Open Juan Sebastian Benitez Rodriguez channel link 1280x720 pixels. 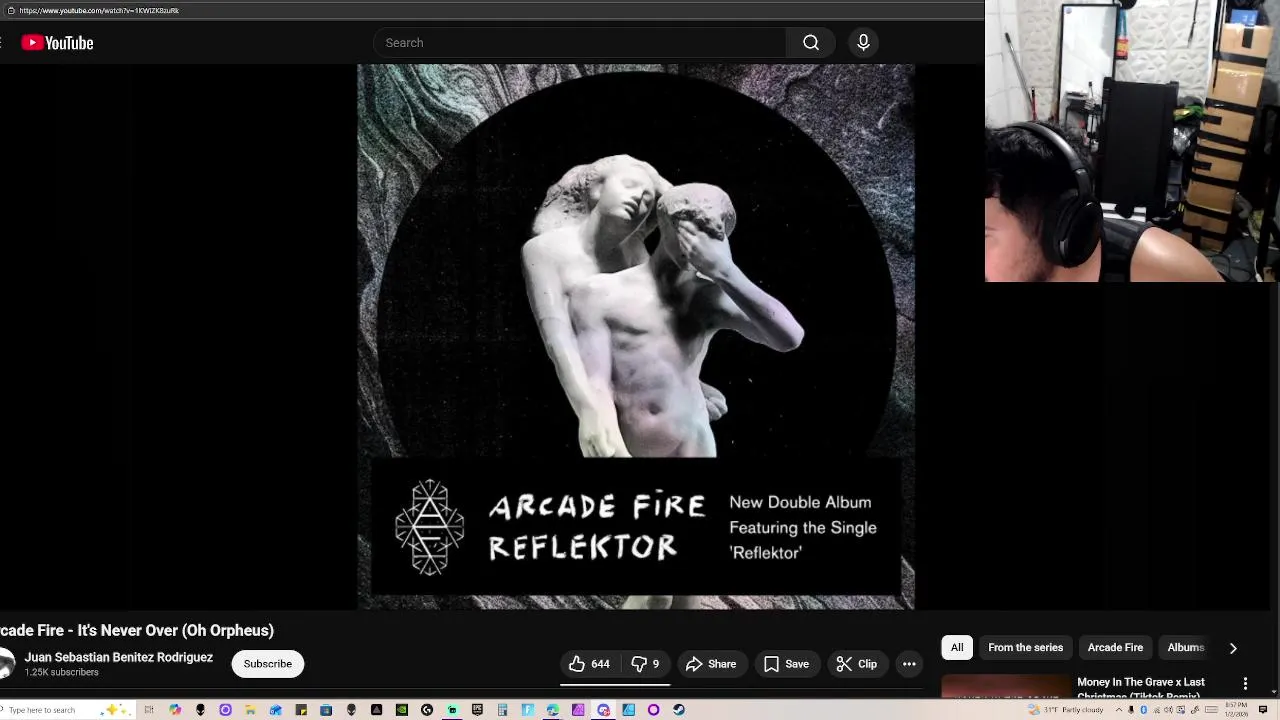coord(119,657)
